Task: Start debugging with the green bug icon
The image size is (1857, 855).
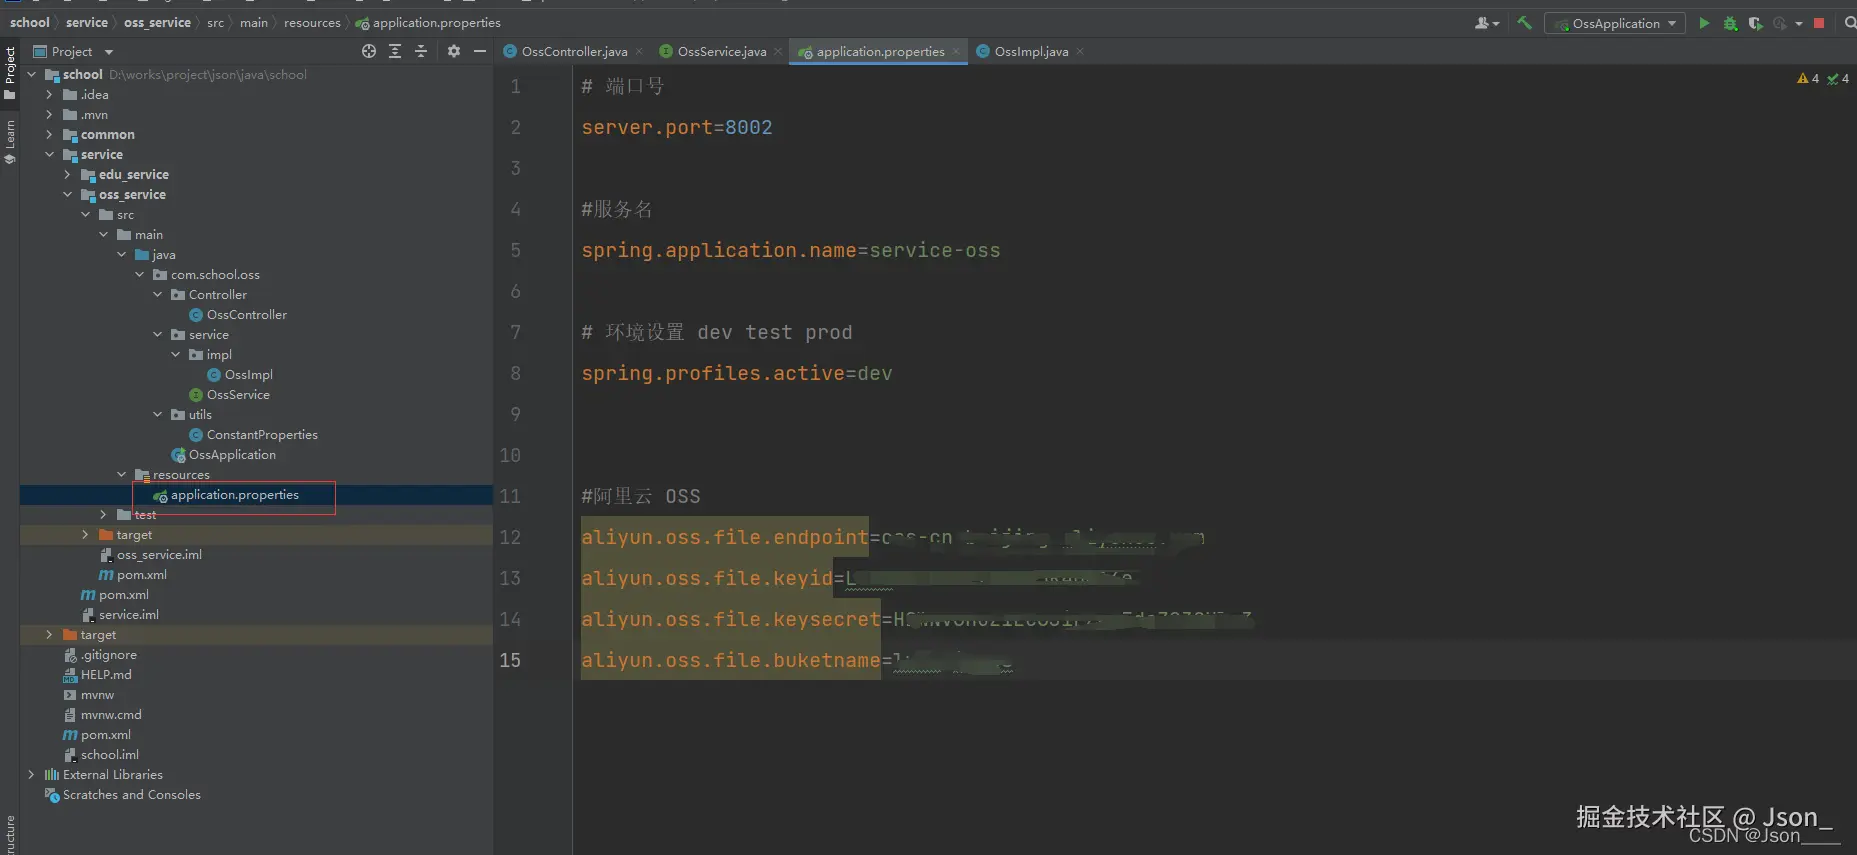Action: tap(1730, 23)
